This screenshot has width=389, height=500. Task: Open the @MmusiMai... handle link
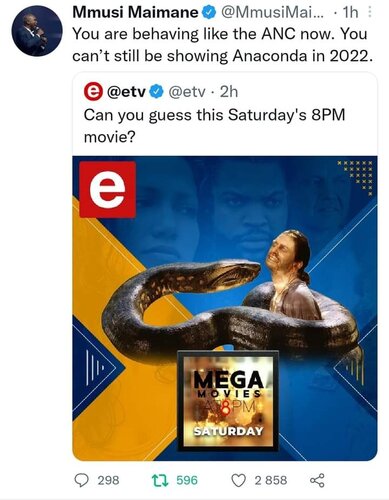(x=270, y=13)
